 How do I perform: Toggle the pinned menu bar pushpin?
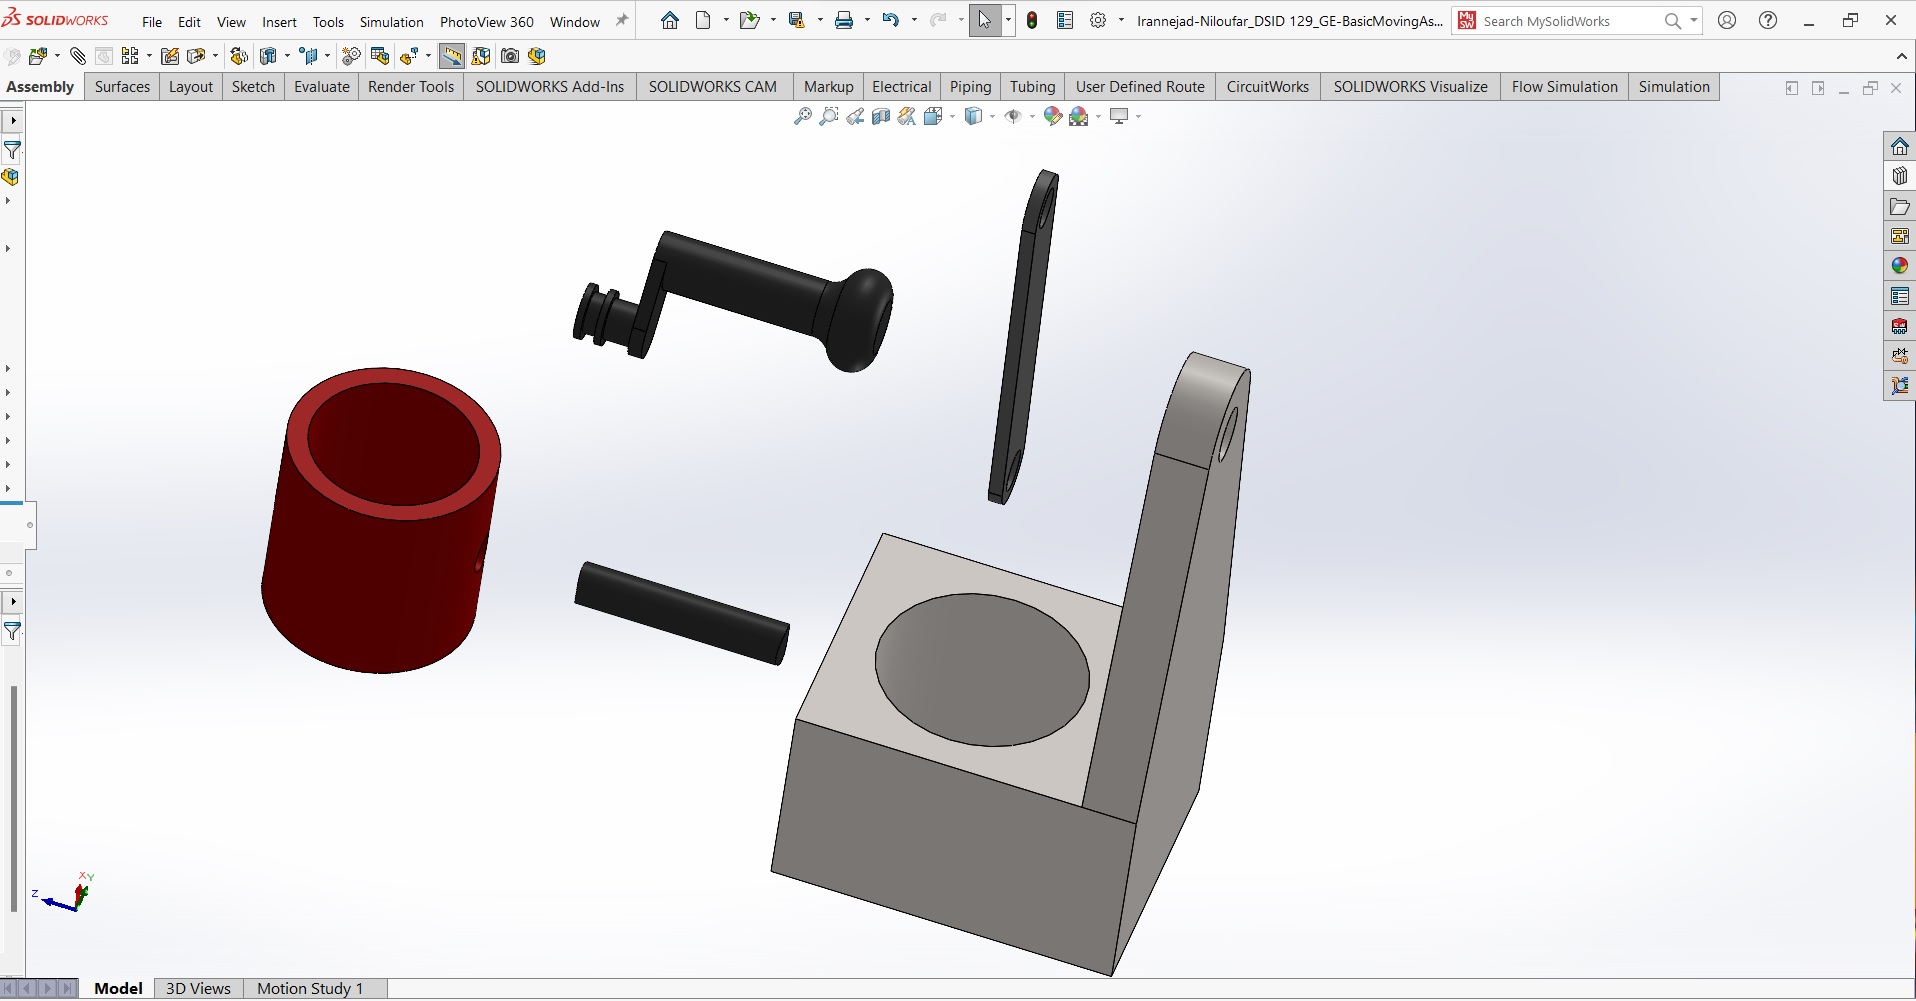pyautogui.click(x=622, y=21)
